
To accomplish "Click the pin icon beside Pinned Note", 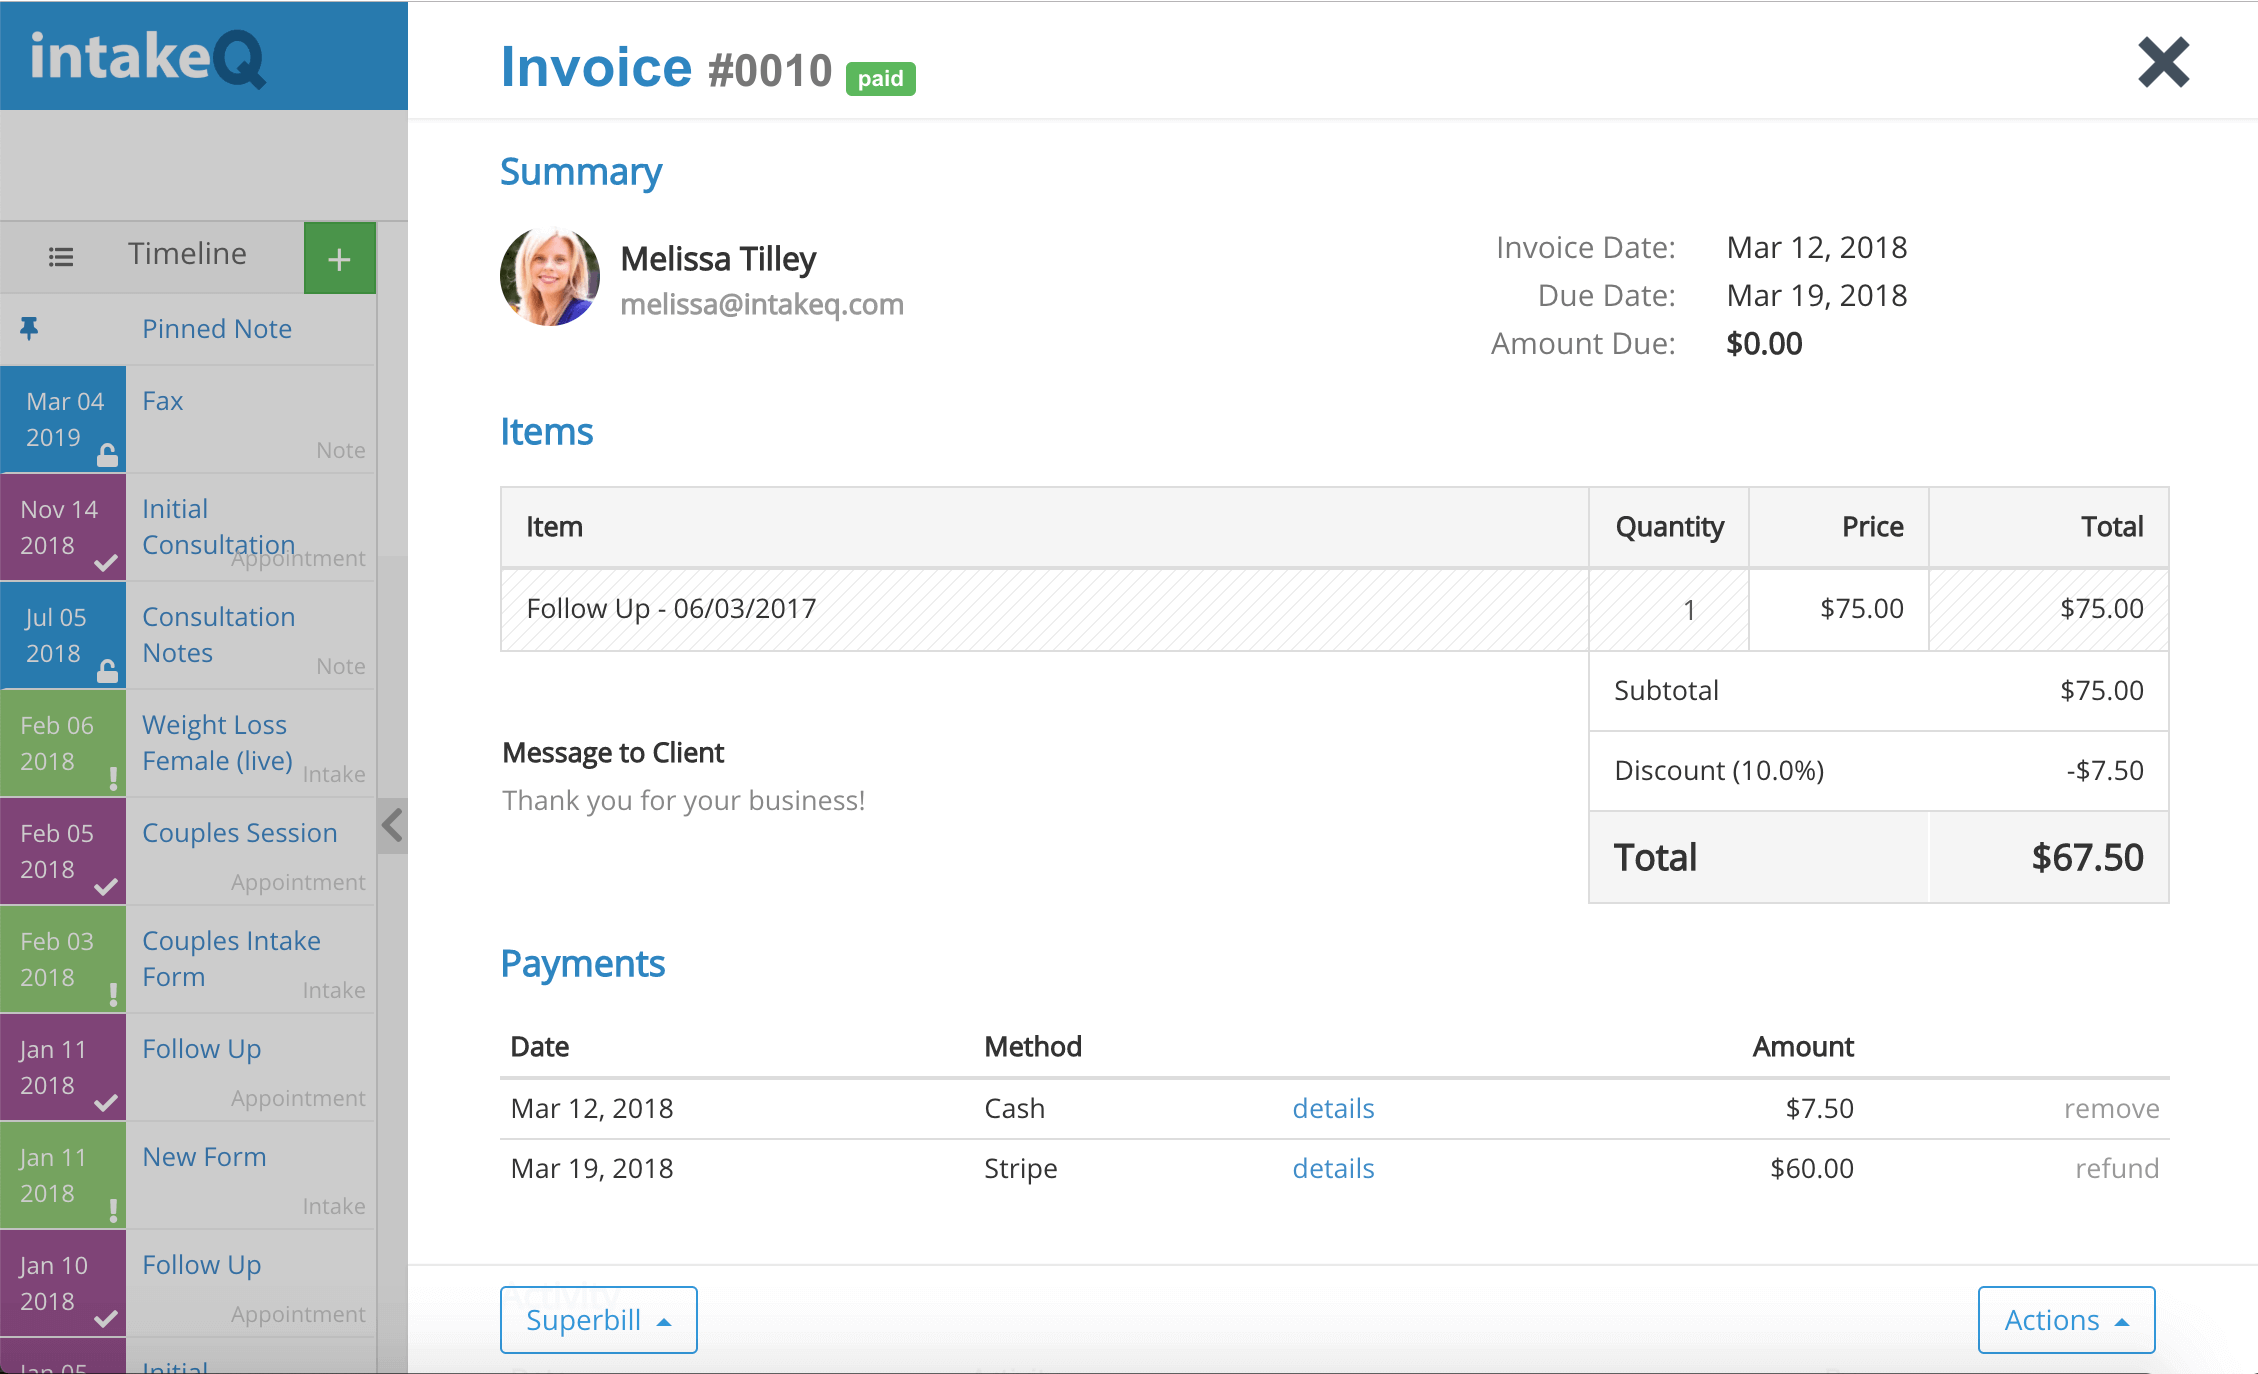I will 29,328.
